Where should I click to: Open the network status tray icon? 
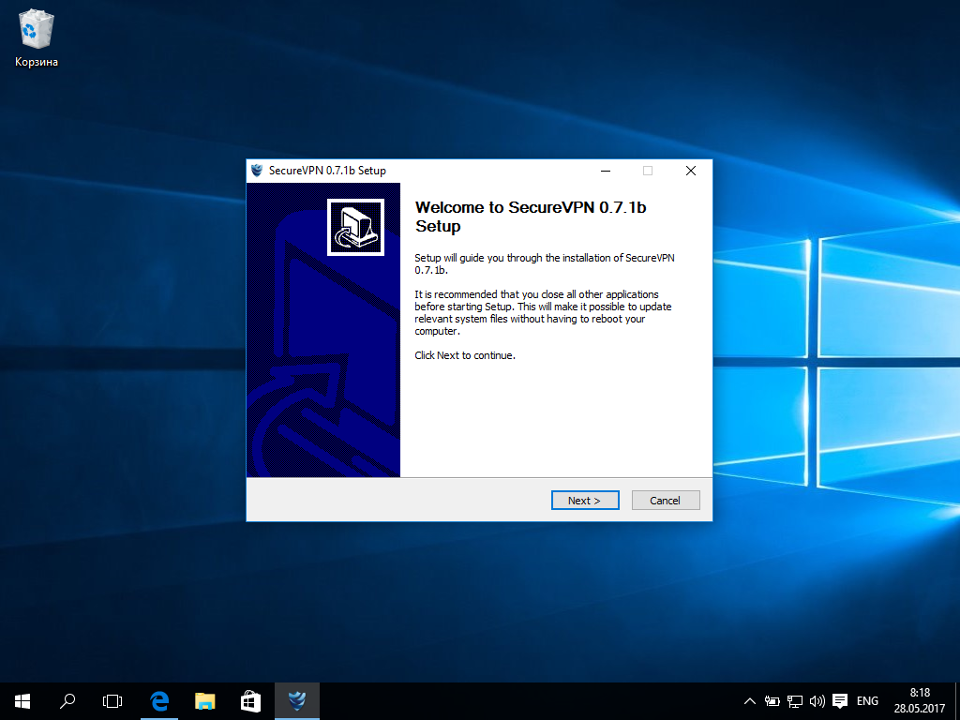795,701
